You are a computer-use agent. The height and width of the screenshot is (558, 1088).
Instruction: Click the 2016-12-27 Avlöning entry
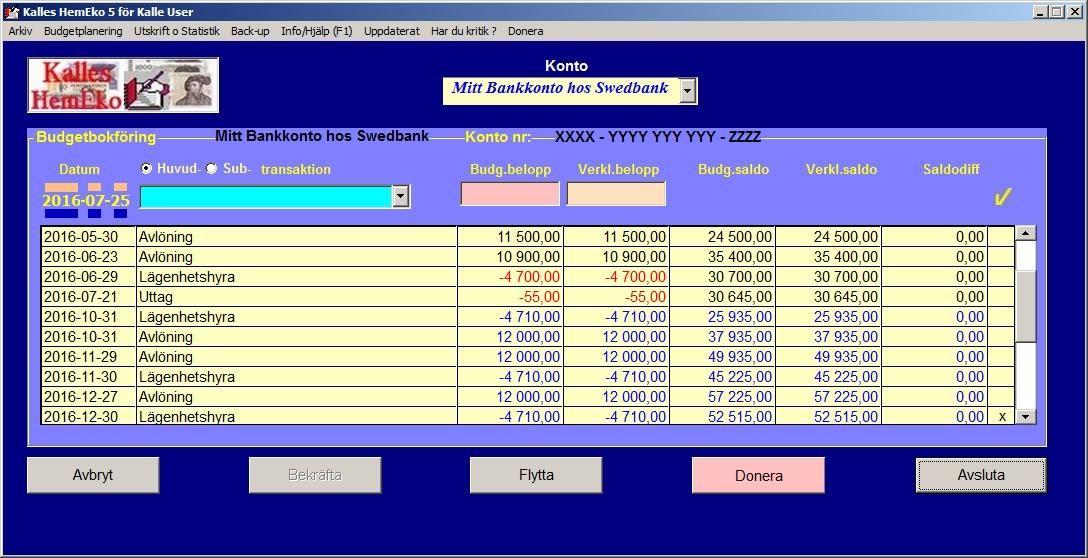[x=527, y=397]
